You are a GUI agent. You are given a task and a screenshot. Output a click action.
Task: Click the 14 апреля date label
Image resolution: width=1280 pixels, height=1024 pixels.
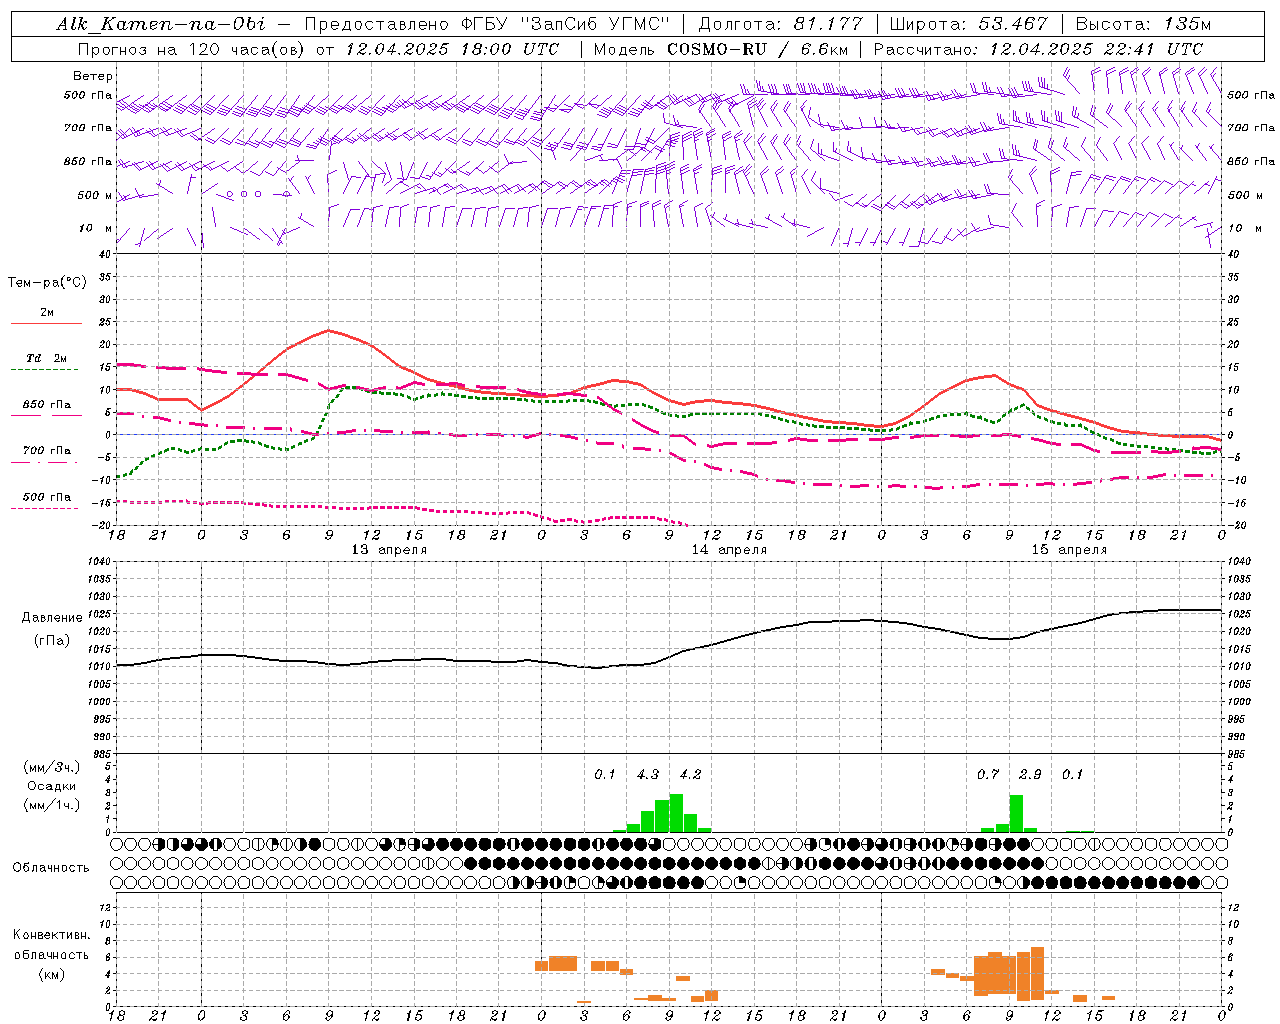coord(729,550)
